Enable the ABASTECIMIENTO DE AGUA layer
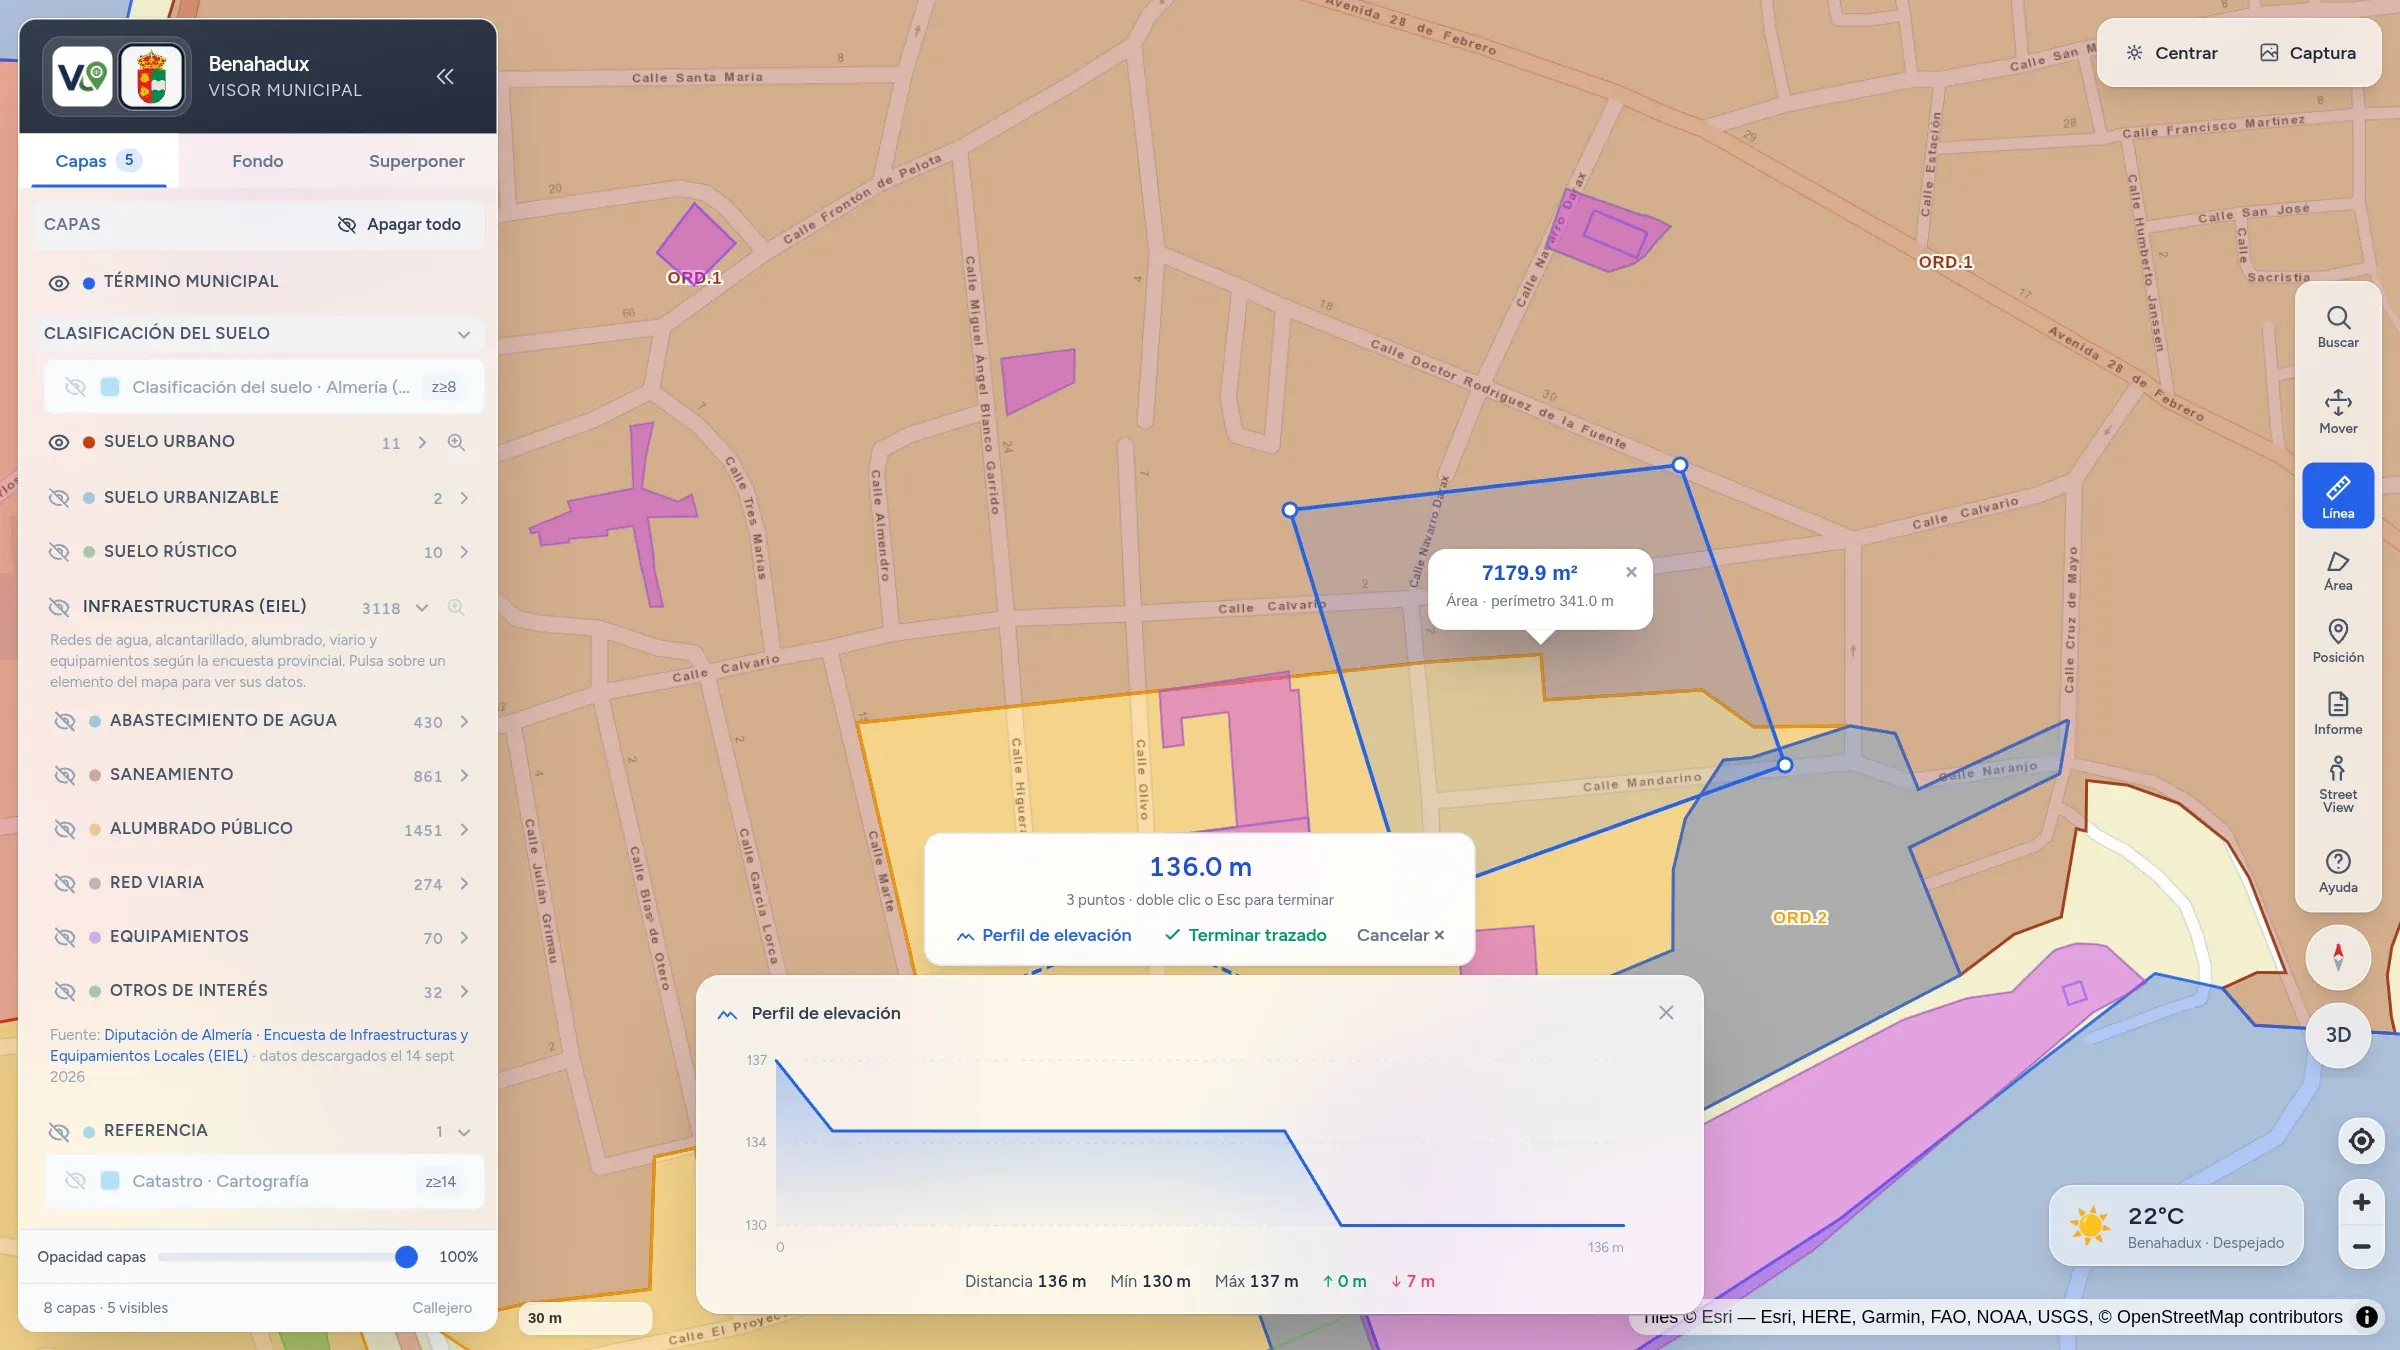This screenshot has height=1350, width=2400. (65, 721)
